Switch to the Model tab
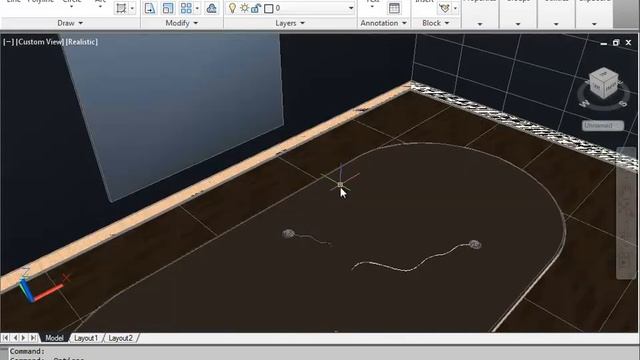The height and width of the screenshot is (360, 640). (54, 338)
